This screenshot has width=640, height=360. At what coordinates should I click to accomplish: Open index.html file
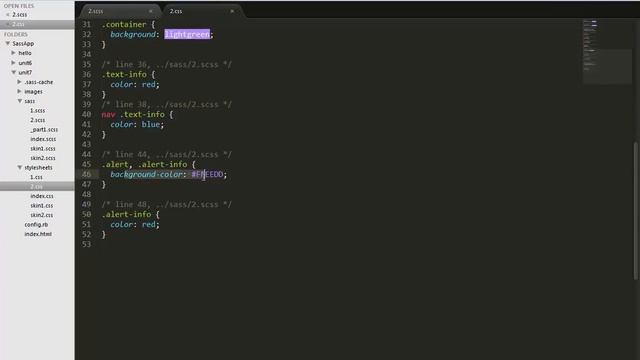(38, 234)
